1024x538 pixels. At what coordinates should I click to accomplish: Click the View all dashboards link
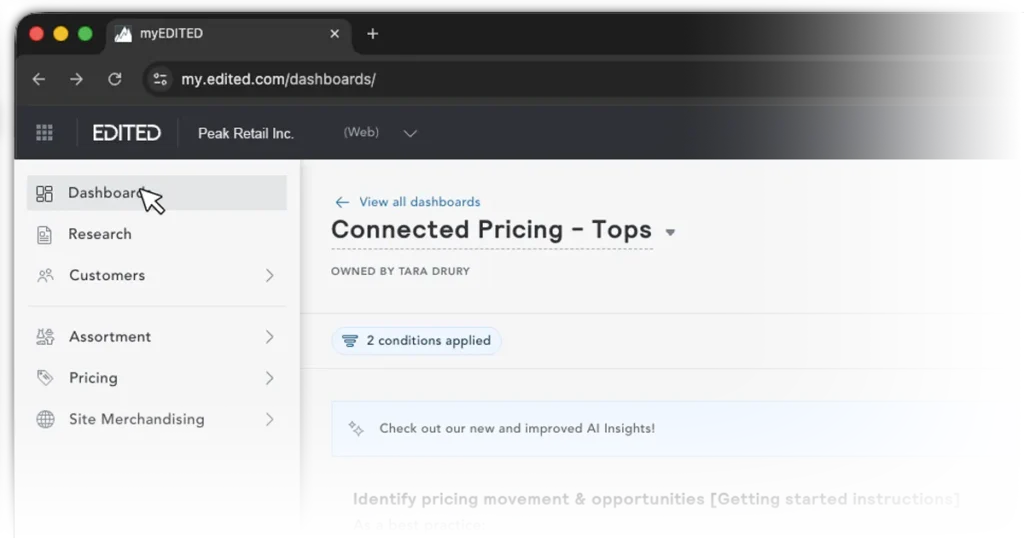click(419, 202)
